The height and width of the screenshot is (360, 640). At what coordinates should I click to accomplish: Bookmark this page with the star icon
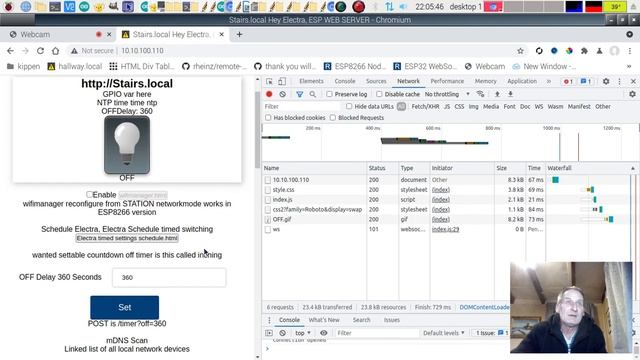[520, 51]
